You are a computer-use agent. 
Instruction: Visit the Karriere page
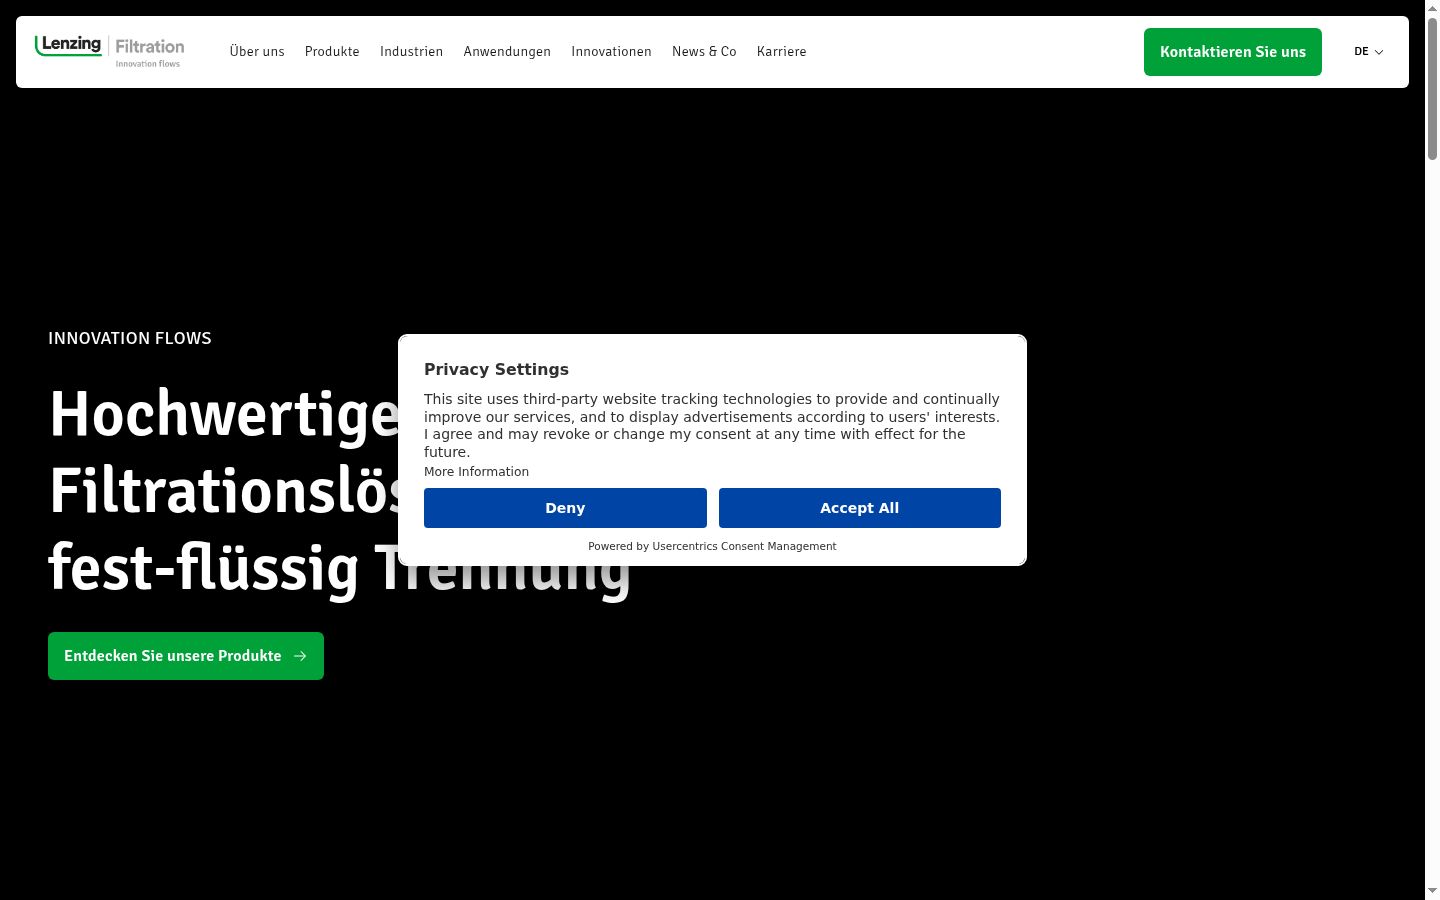[781, 52]
